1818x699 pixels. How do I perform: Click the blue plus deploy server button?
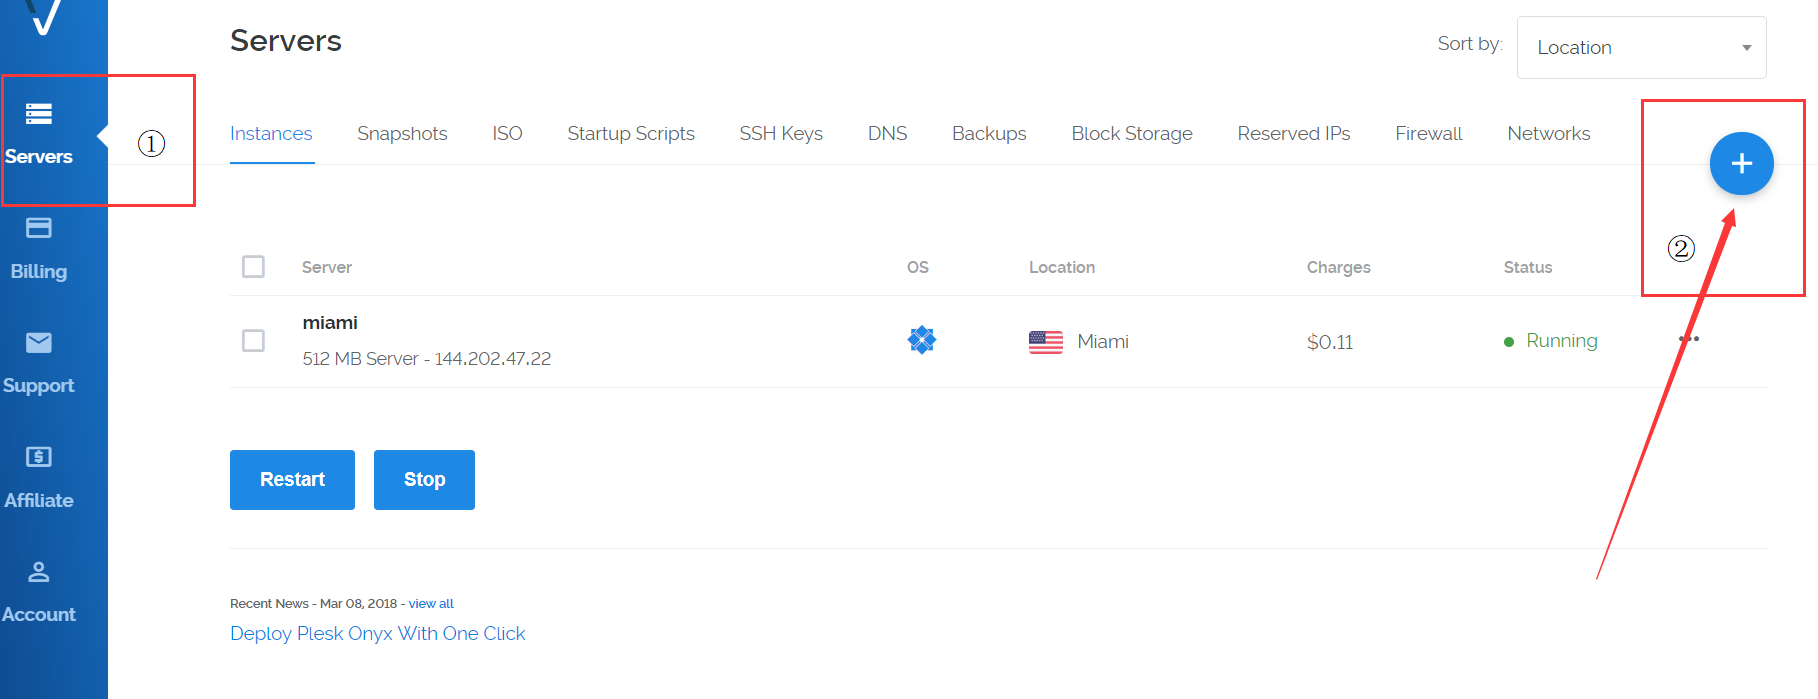point(1741,164)
